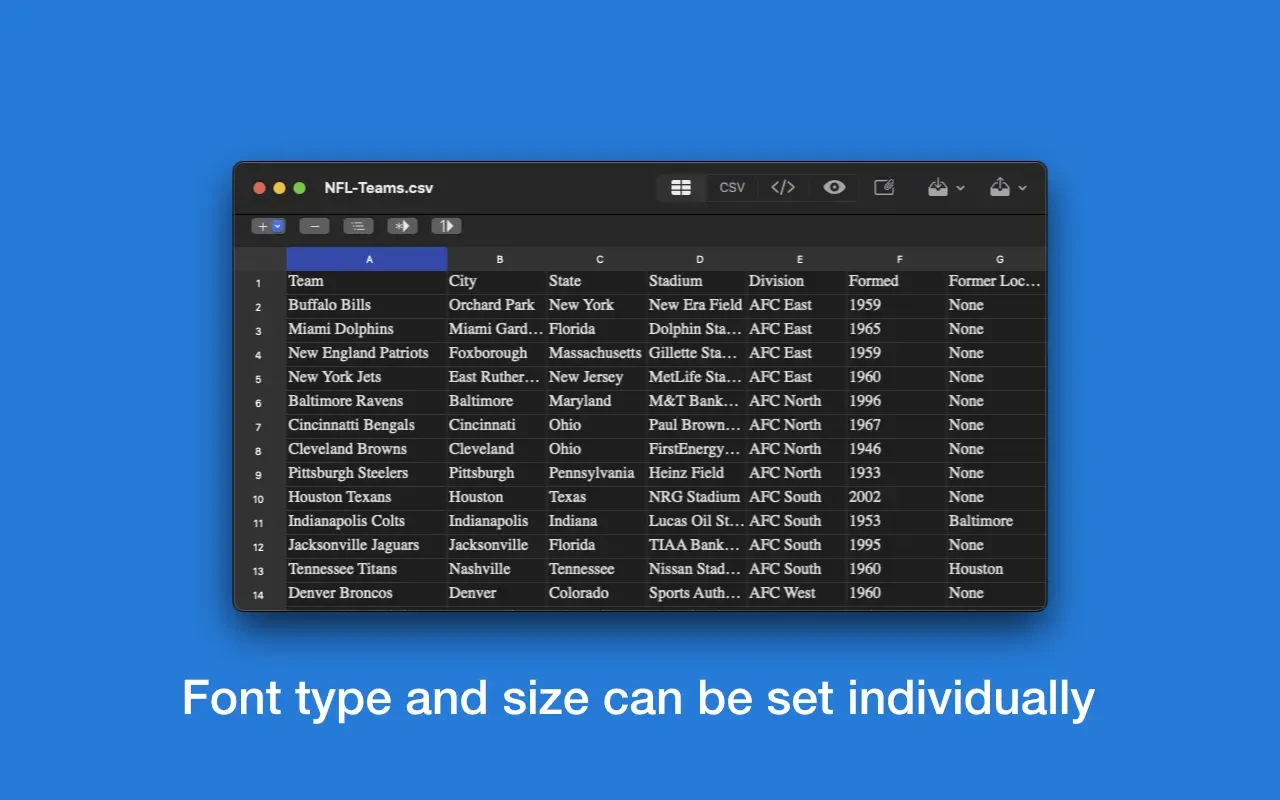Switch to CSV text view
This screenshot has width=1280, height=800.
click(x=732, y=188)
